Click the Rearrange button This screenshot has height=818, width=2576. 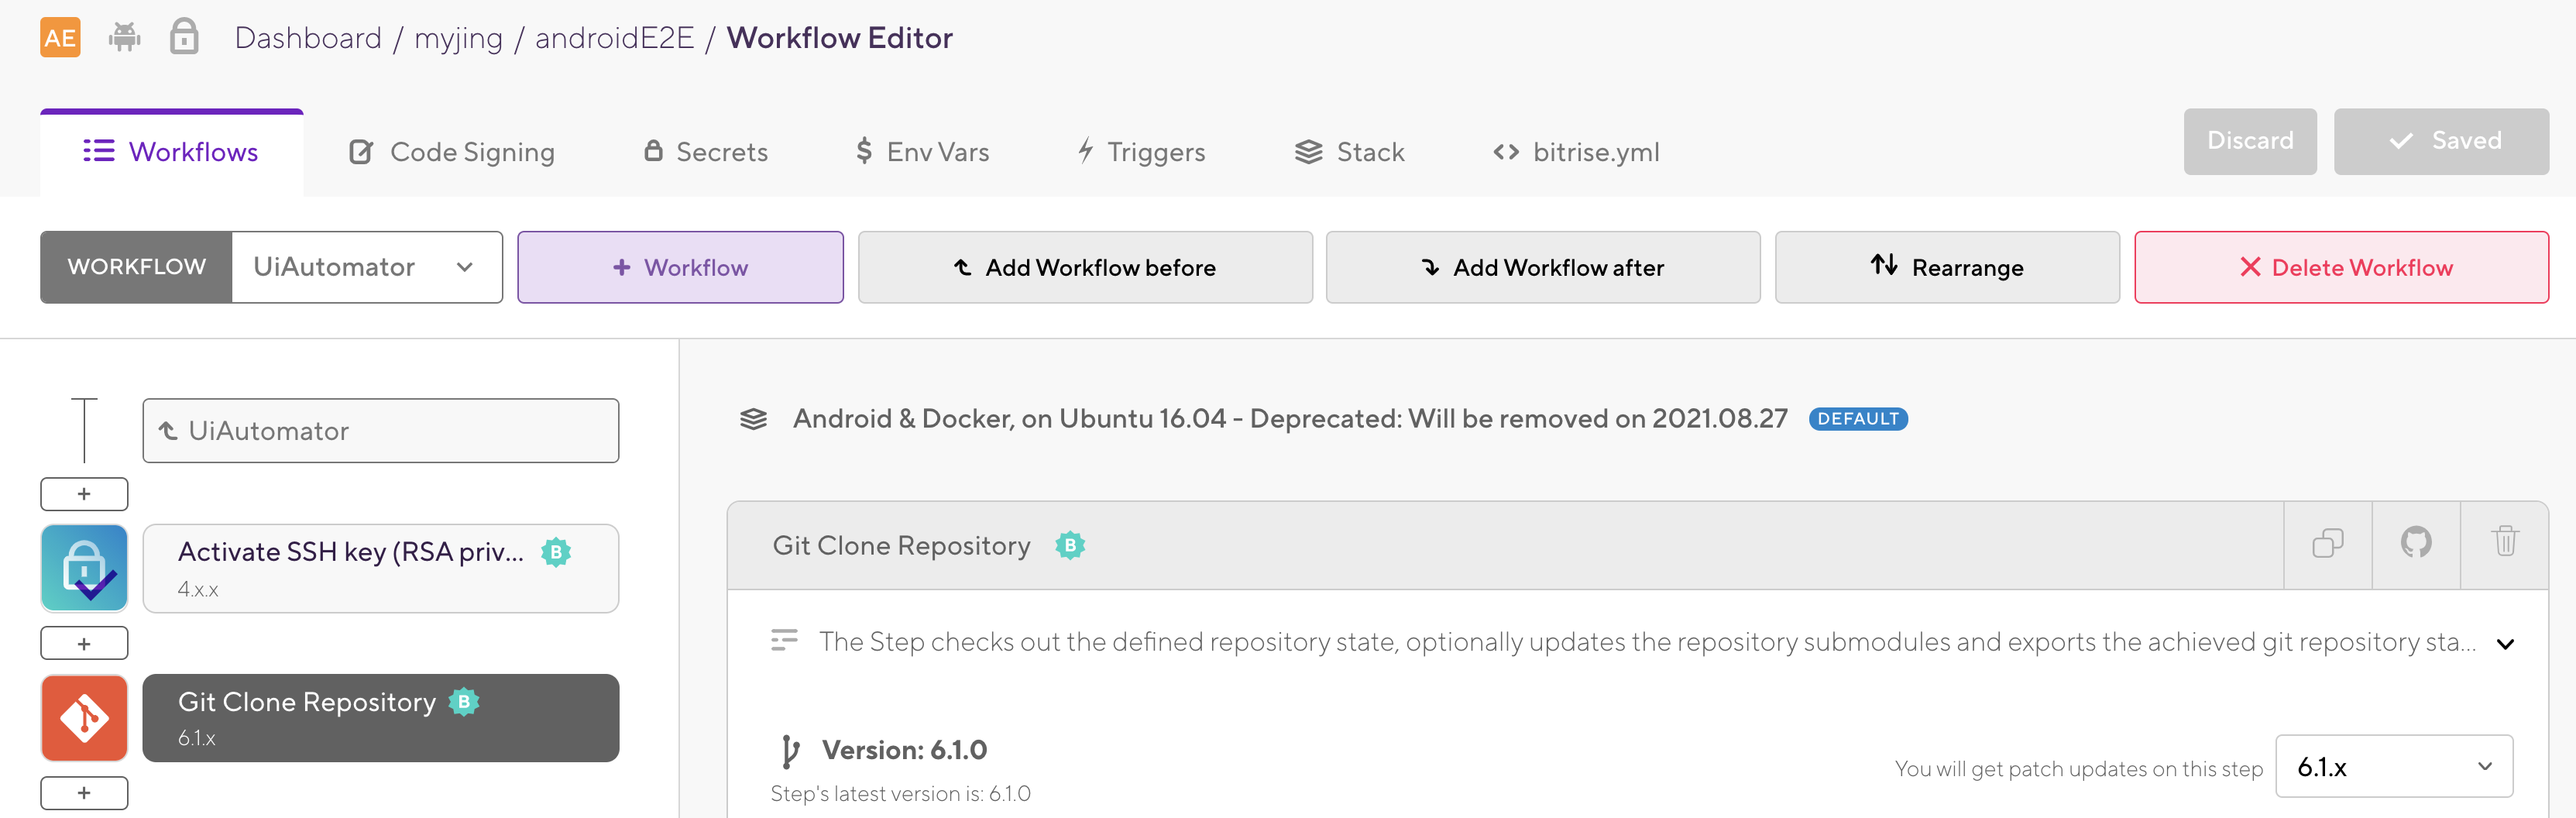point(1946,267)
